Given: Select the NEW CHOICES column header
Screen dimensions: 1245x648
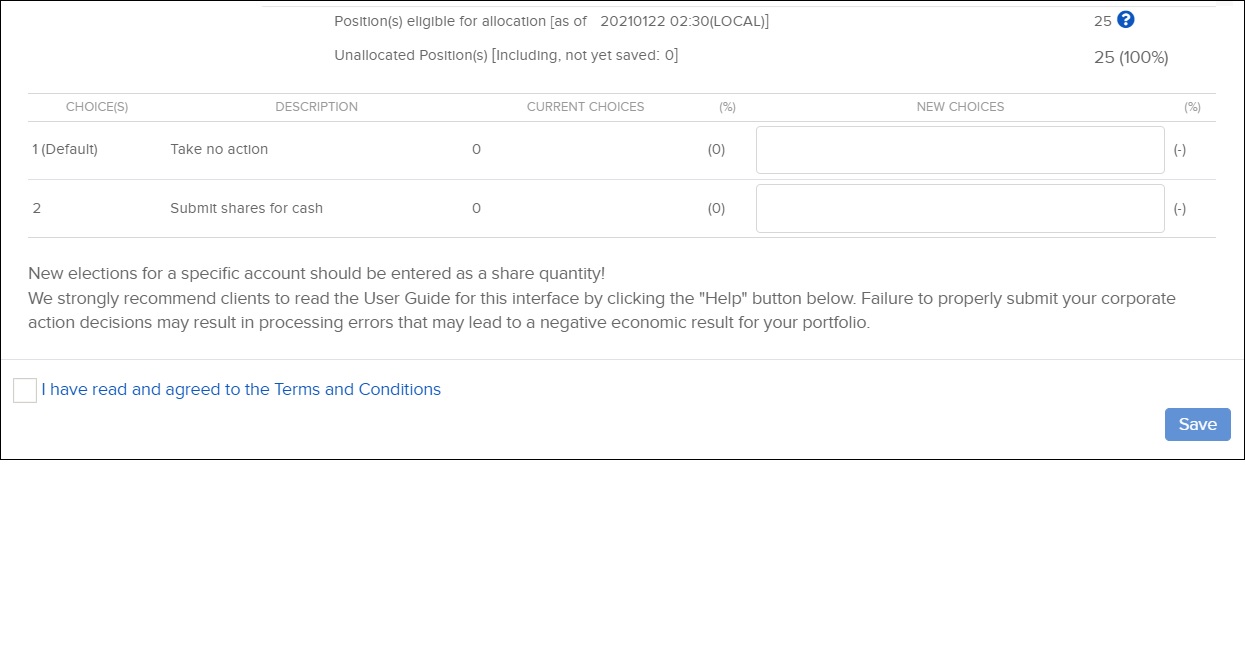Looking at the screenshot, I should click(x=960, y=107).
